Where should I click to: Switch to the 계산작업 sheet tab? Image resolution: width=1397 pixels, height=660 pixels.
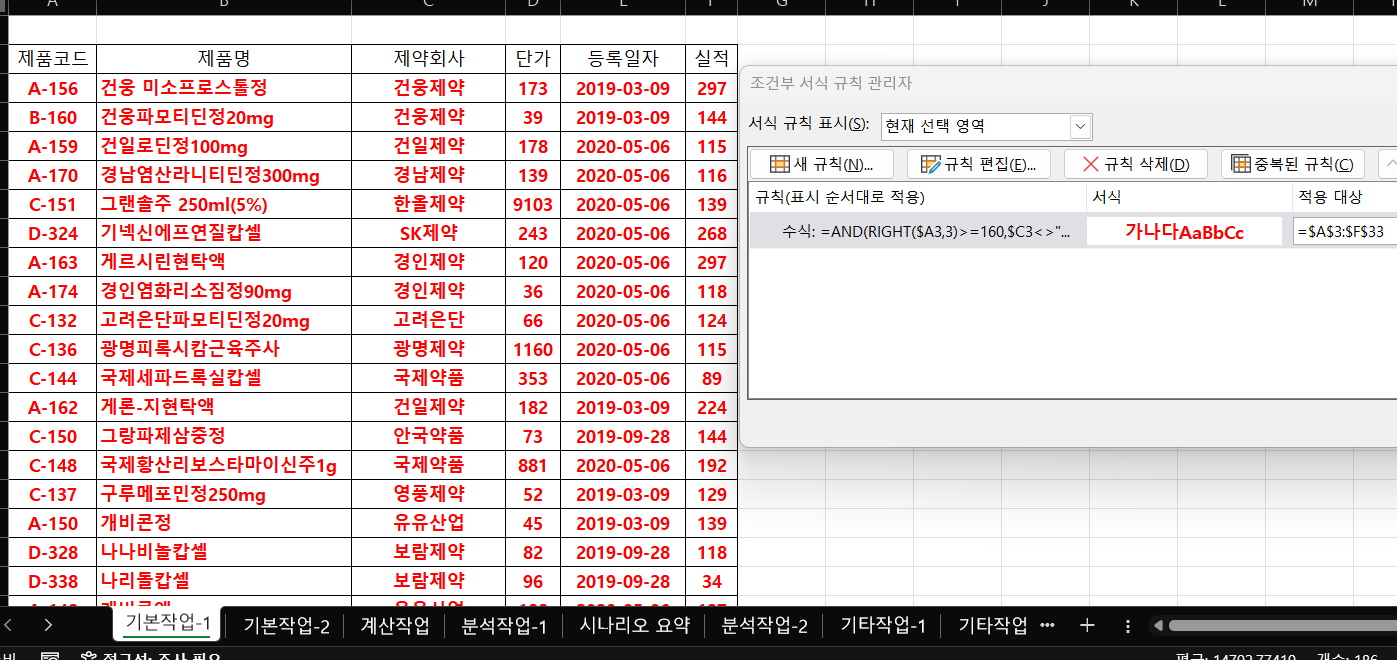[x=395, y=625]
